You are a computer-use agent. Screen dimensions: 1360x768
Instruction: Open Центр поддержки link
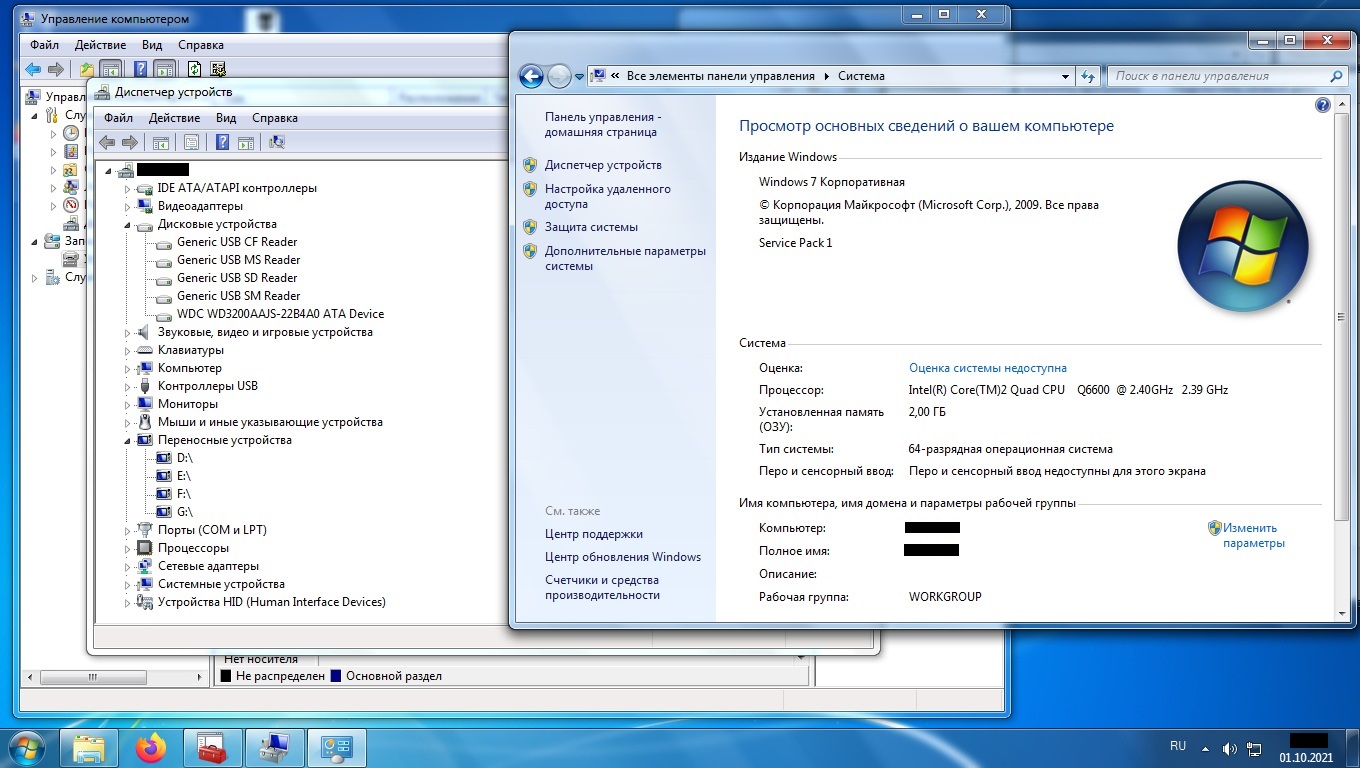point(594,534)
